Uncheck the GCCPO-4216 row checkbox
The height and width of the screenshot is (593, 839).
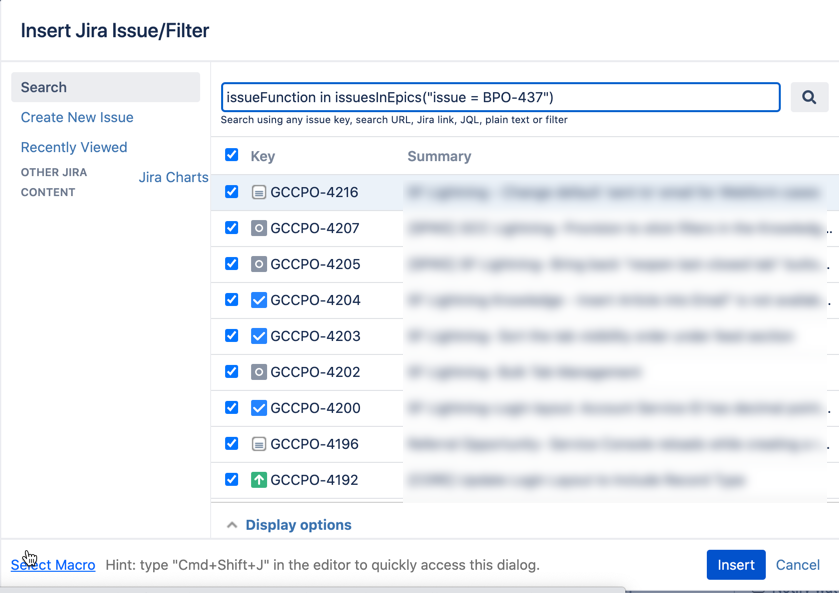pyautogui.click(x=231, y=192)
